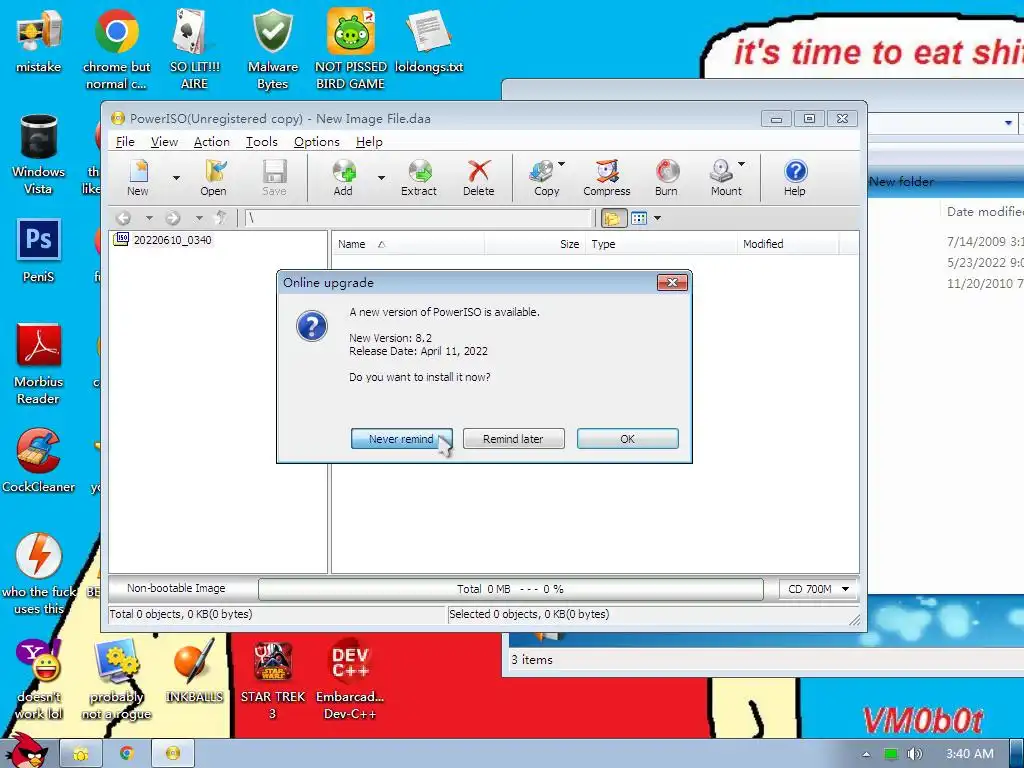Click the Remind later button
Screen dimensions: 1024x768
coord(513,439)
